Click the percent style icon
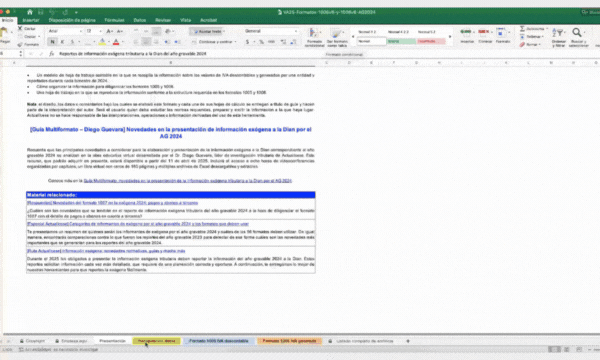 (x=261, y=42)
